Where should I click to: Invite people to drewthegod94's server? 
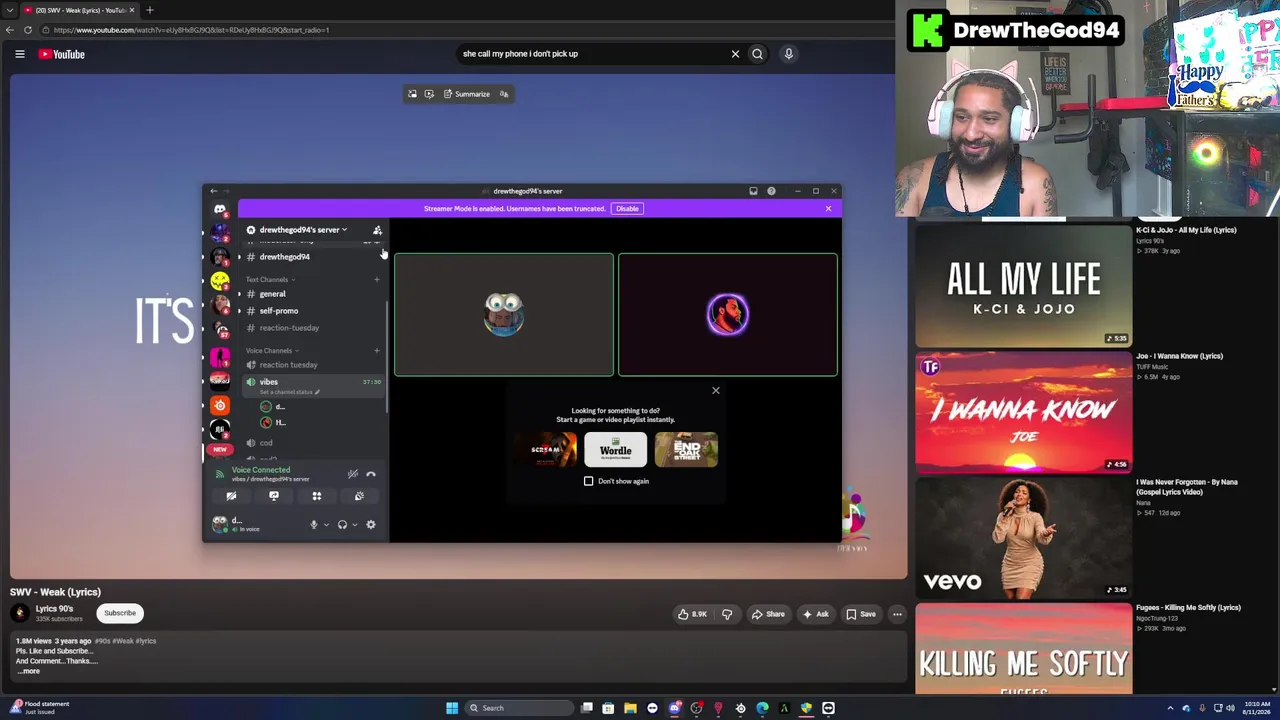(377, 230)
